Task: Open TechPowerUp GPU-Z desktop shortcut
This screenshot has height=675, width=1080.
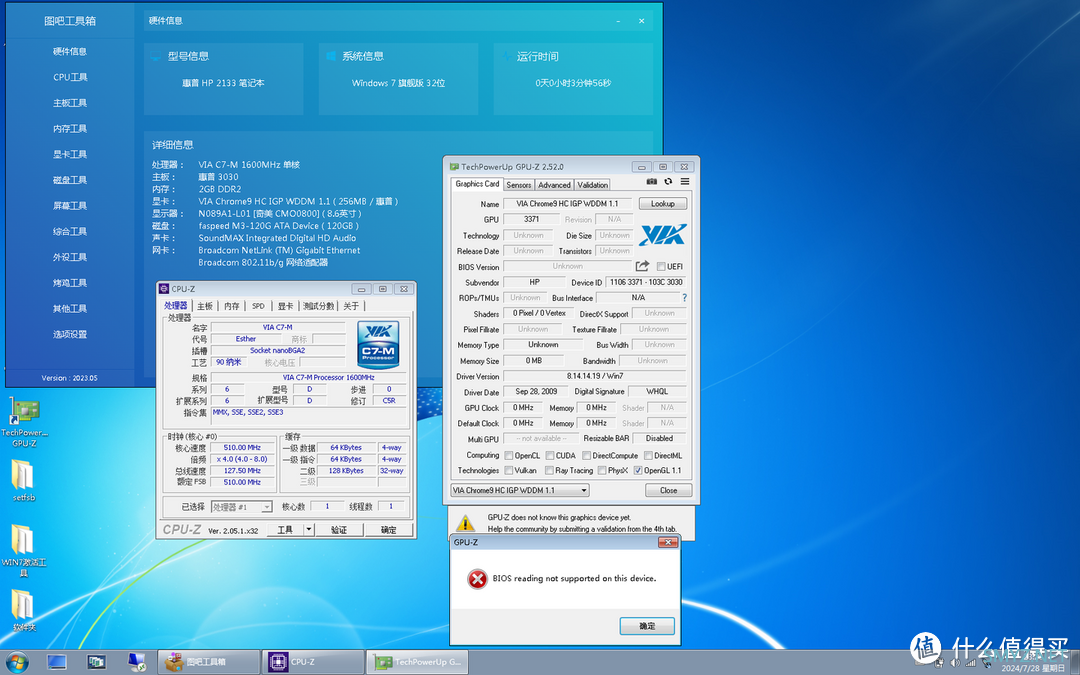Action: [24, 422]
